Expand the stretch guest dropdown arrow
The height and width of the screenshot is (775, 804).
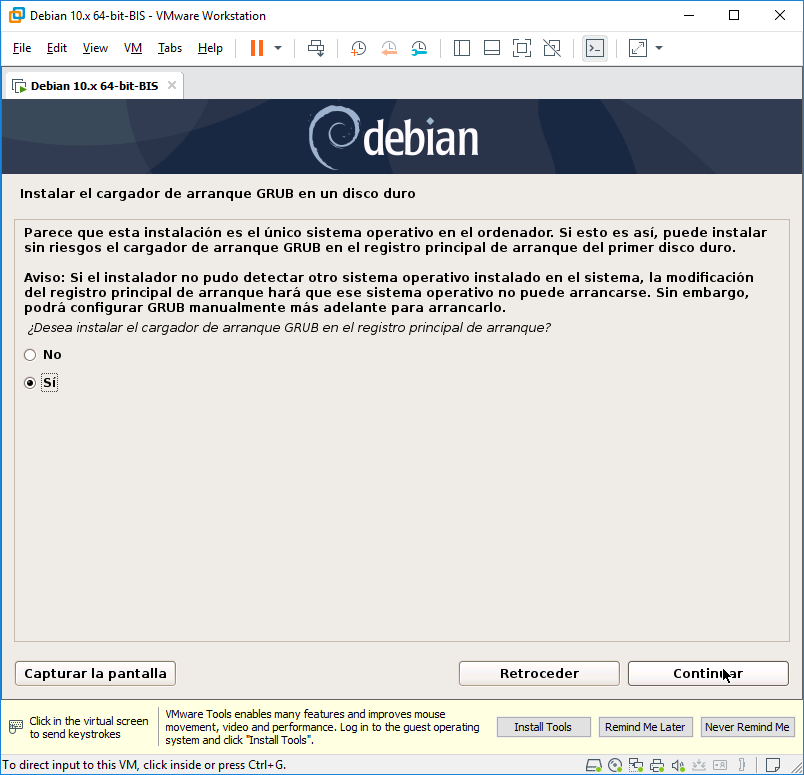[659, 48]
